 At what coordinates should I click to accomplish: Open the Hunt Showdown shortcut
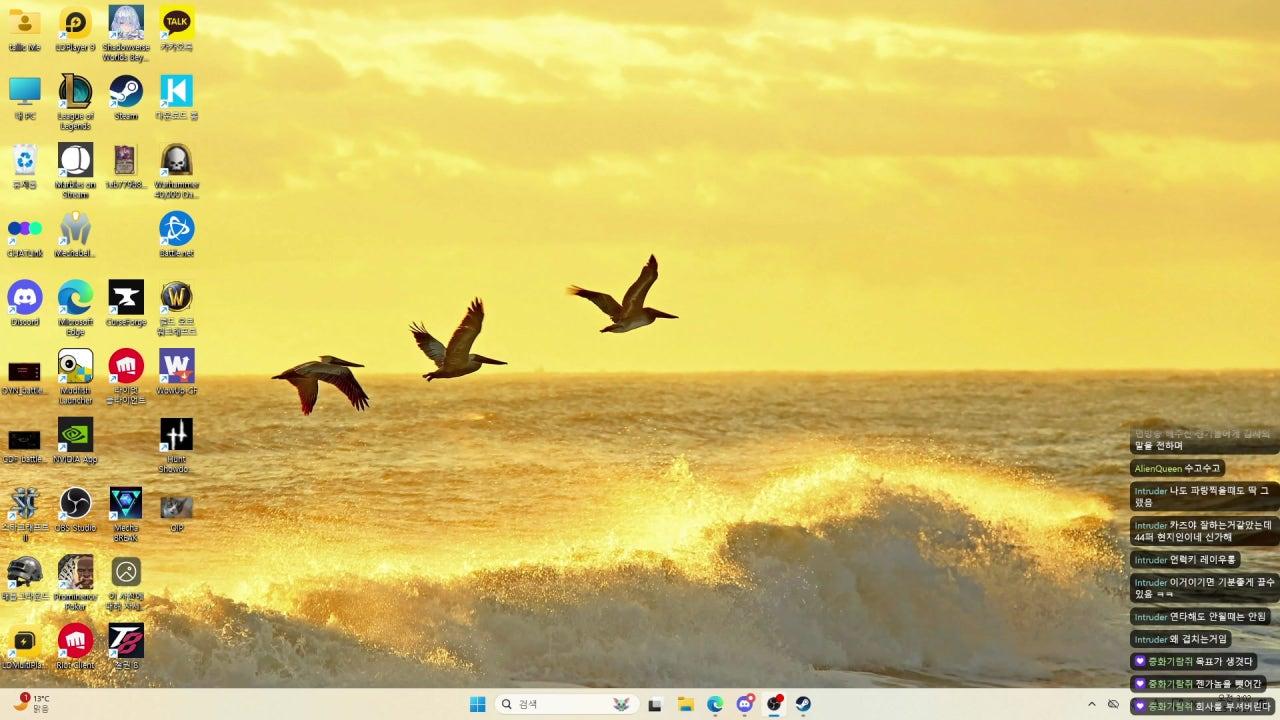click(x=177, y=435)
